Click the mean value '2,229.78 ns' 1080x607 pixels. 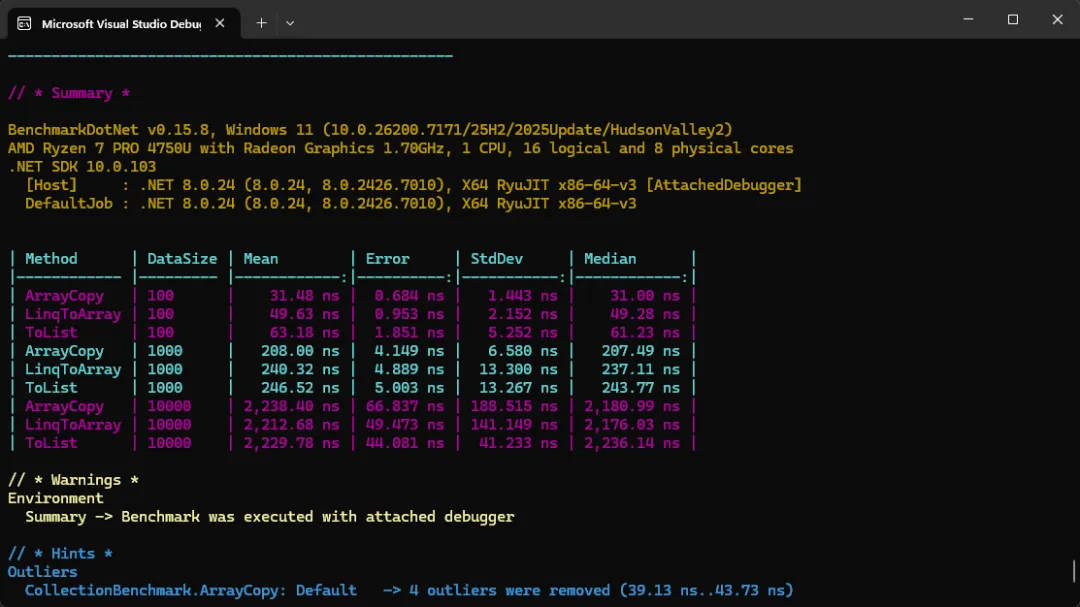[x=291, y=443]
